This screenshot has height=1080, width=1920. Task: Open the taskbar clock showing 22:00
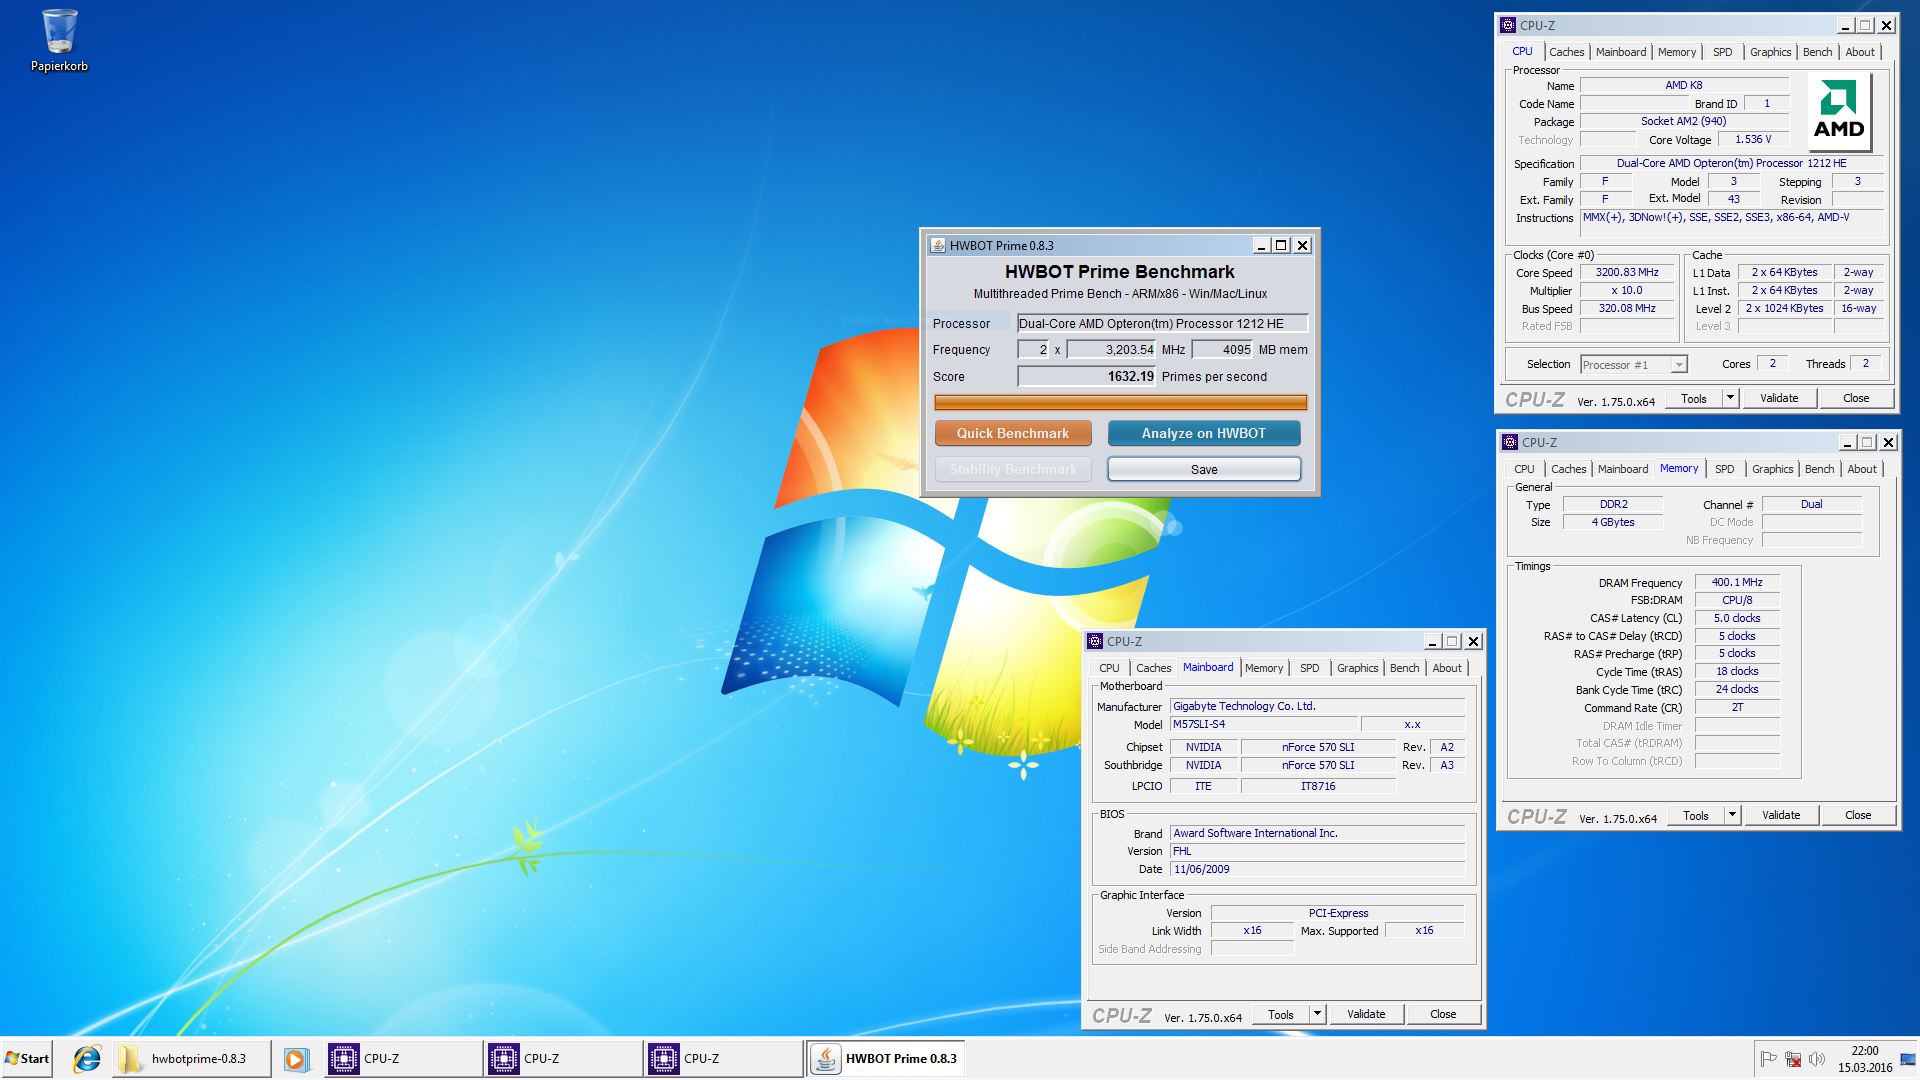pos(1865,1059)
